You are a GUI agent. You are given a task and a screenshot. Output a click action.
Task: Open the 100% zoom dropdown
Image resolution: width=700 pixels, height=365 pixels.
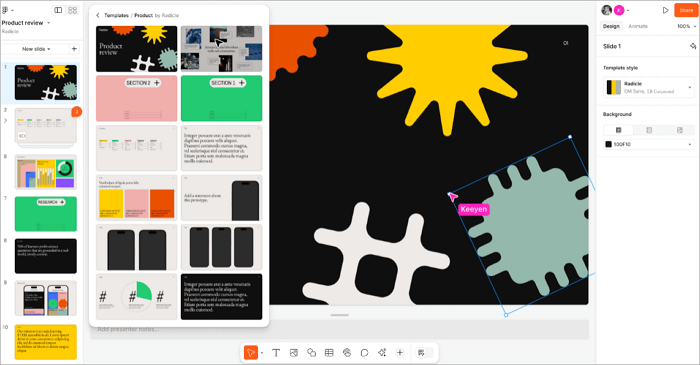click(686, 26)
